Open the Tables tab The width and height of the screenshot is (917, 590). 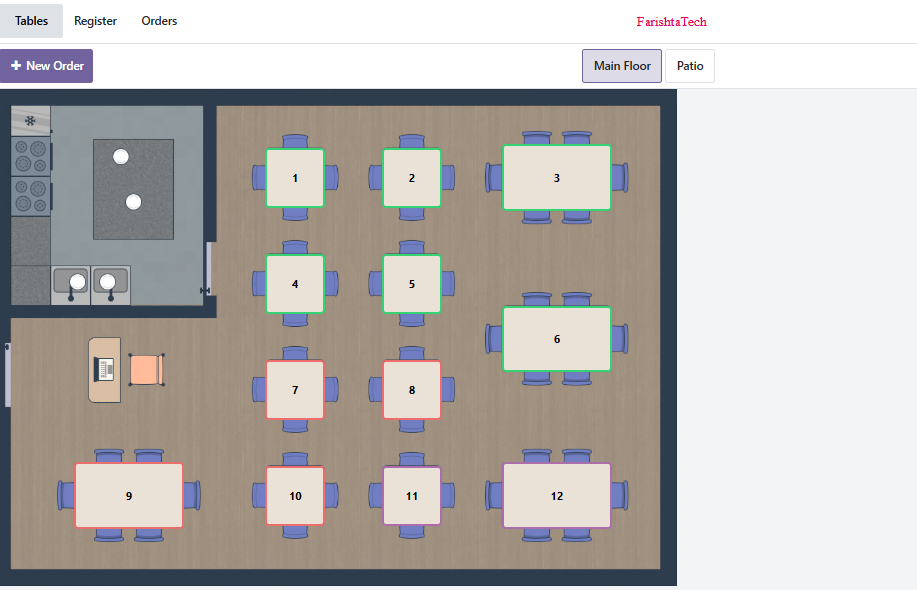tap(32, 21)
